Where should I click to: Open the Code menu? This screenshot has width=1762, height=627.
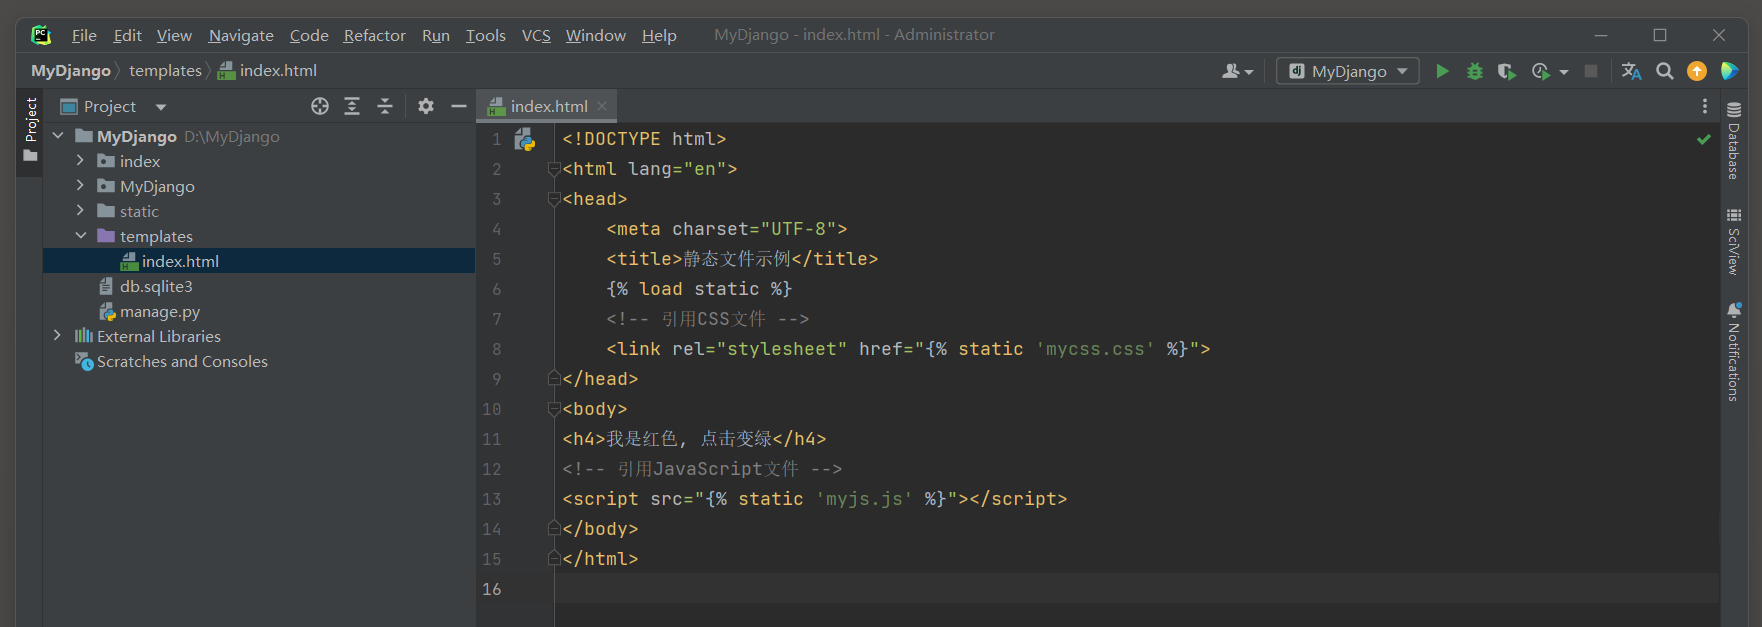pyautogui.click(x=309, y=35)
